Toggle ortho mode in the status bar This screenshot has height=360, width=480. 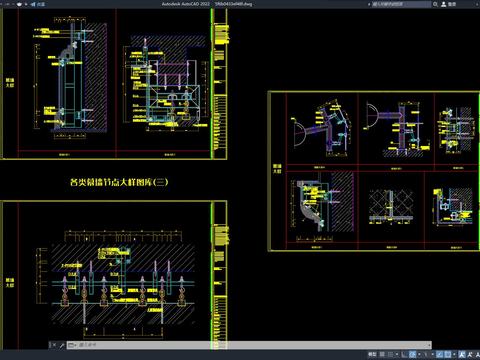(404, 354)
